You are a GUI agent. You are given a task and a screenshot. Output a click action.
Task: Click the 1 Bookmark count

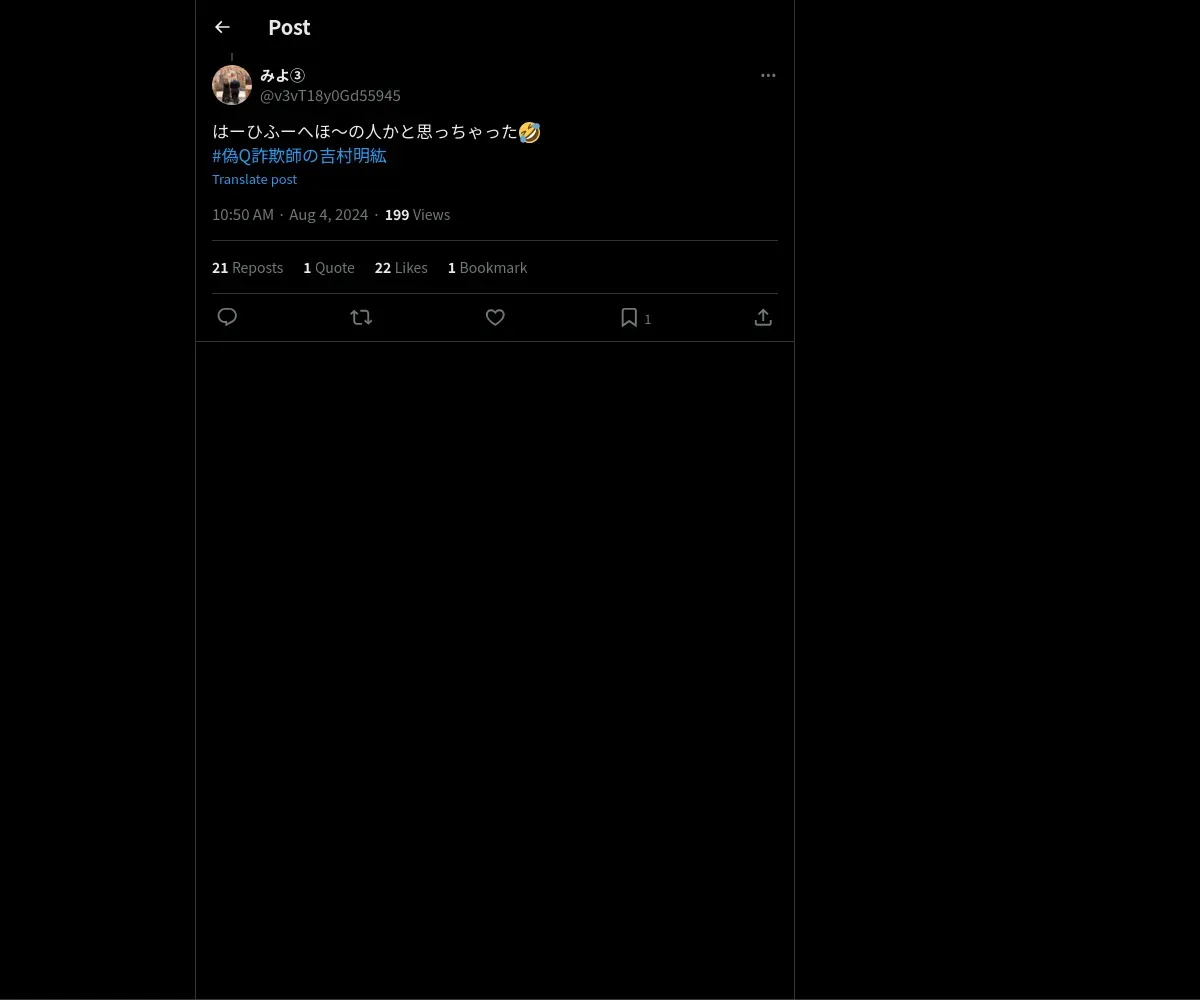487,267
